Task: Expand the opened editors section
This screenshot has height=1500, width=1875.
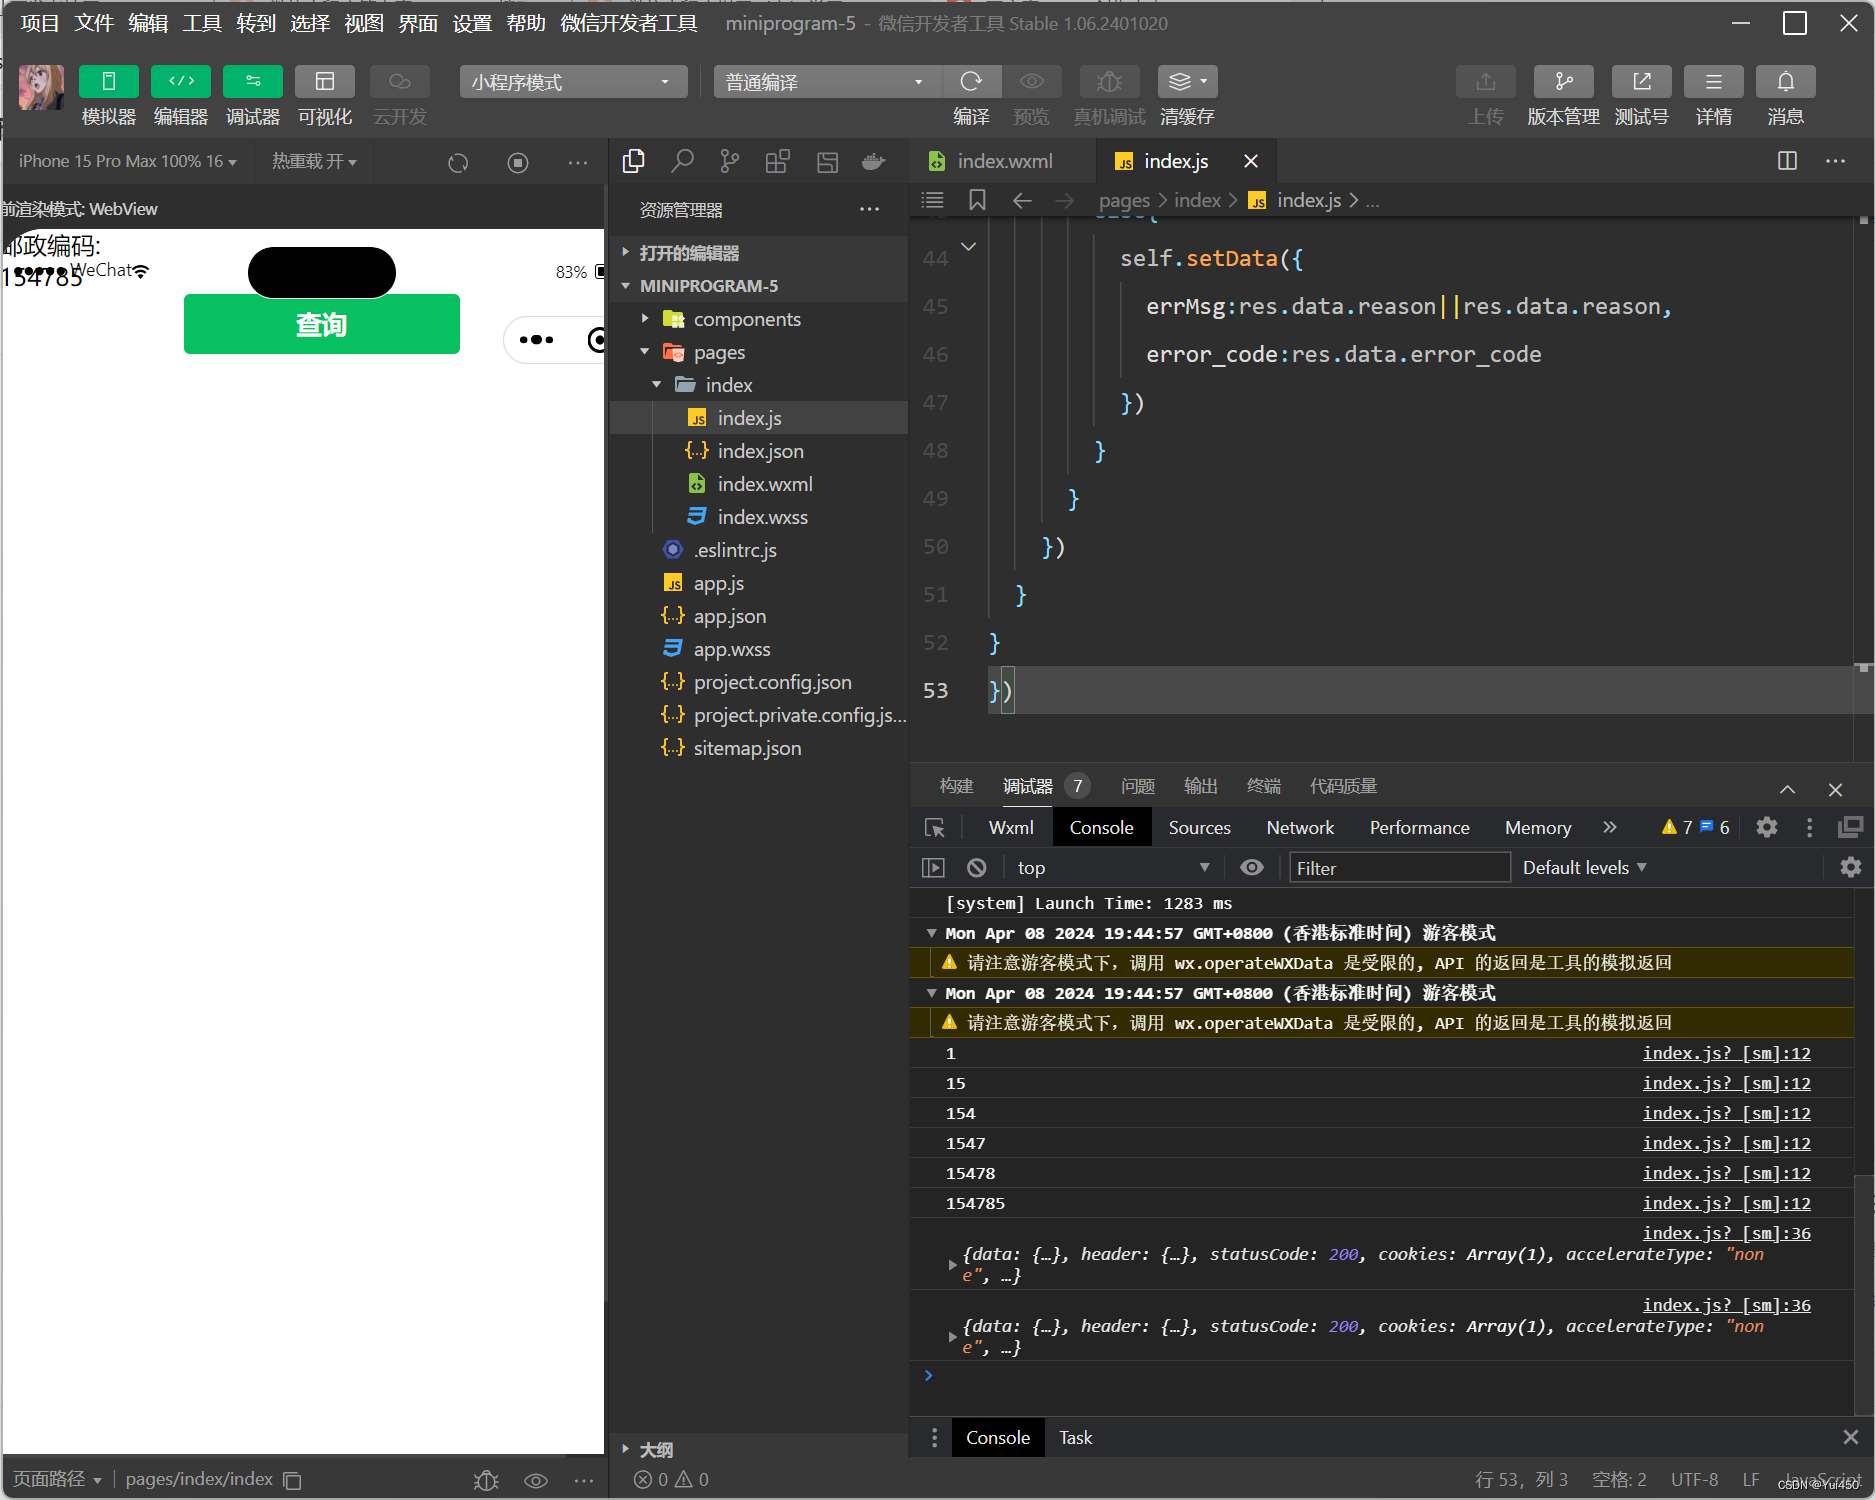Action: [x=758, y=253]
